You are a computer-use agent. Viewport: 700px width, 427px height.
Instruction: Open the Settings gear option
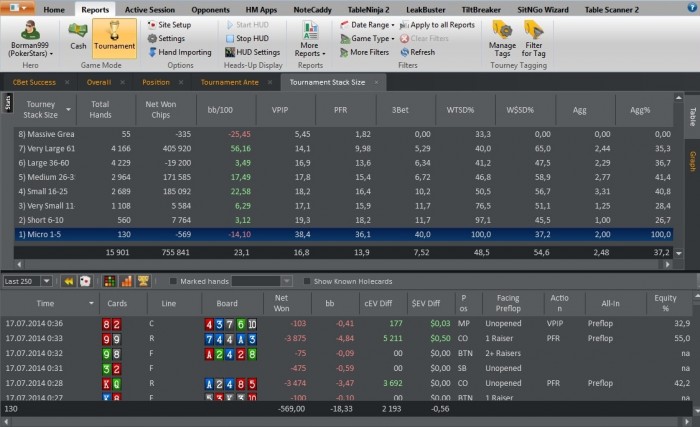[x=166, y=38]
